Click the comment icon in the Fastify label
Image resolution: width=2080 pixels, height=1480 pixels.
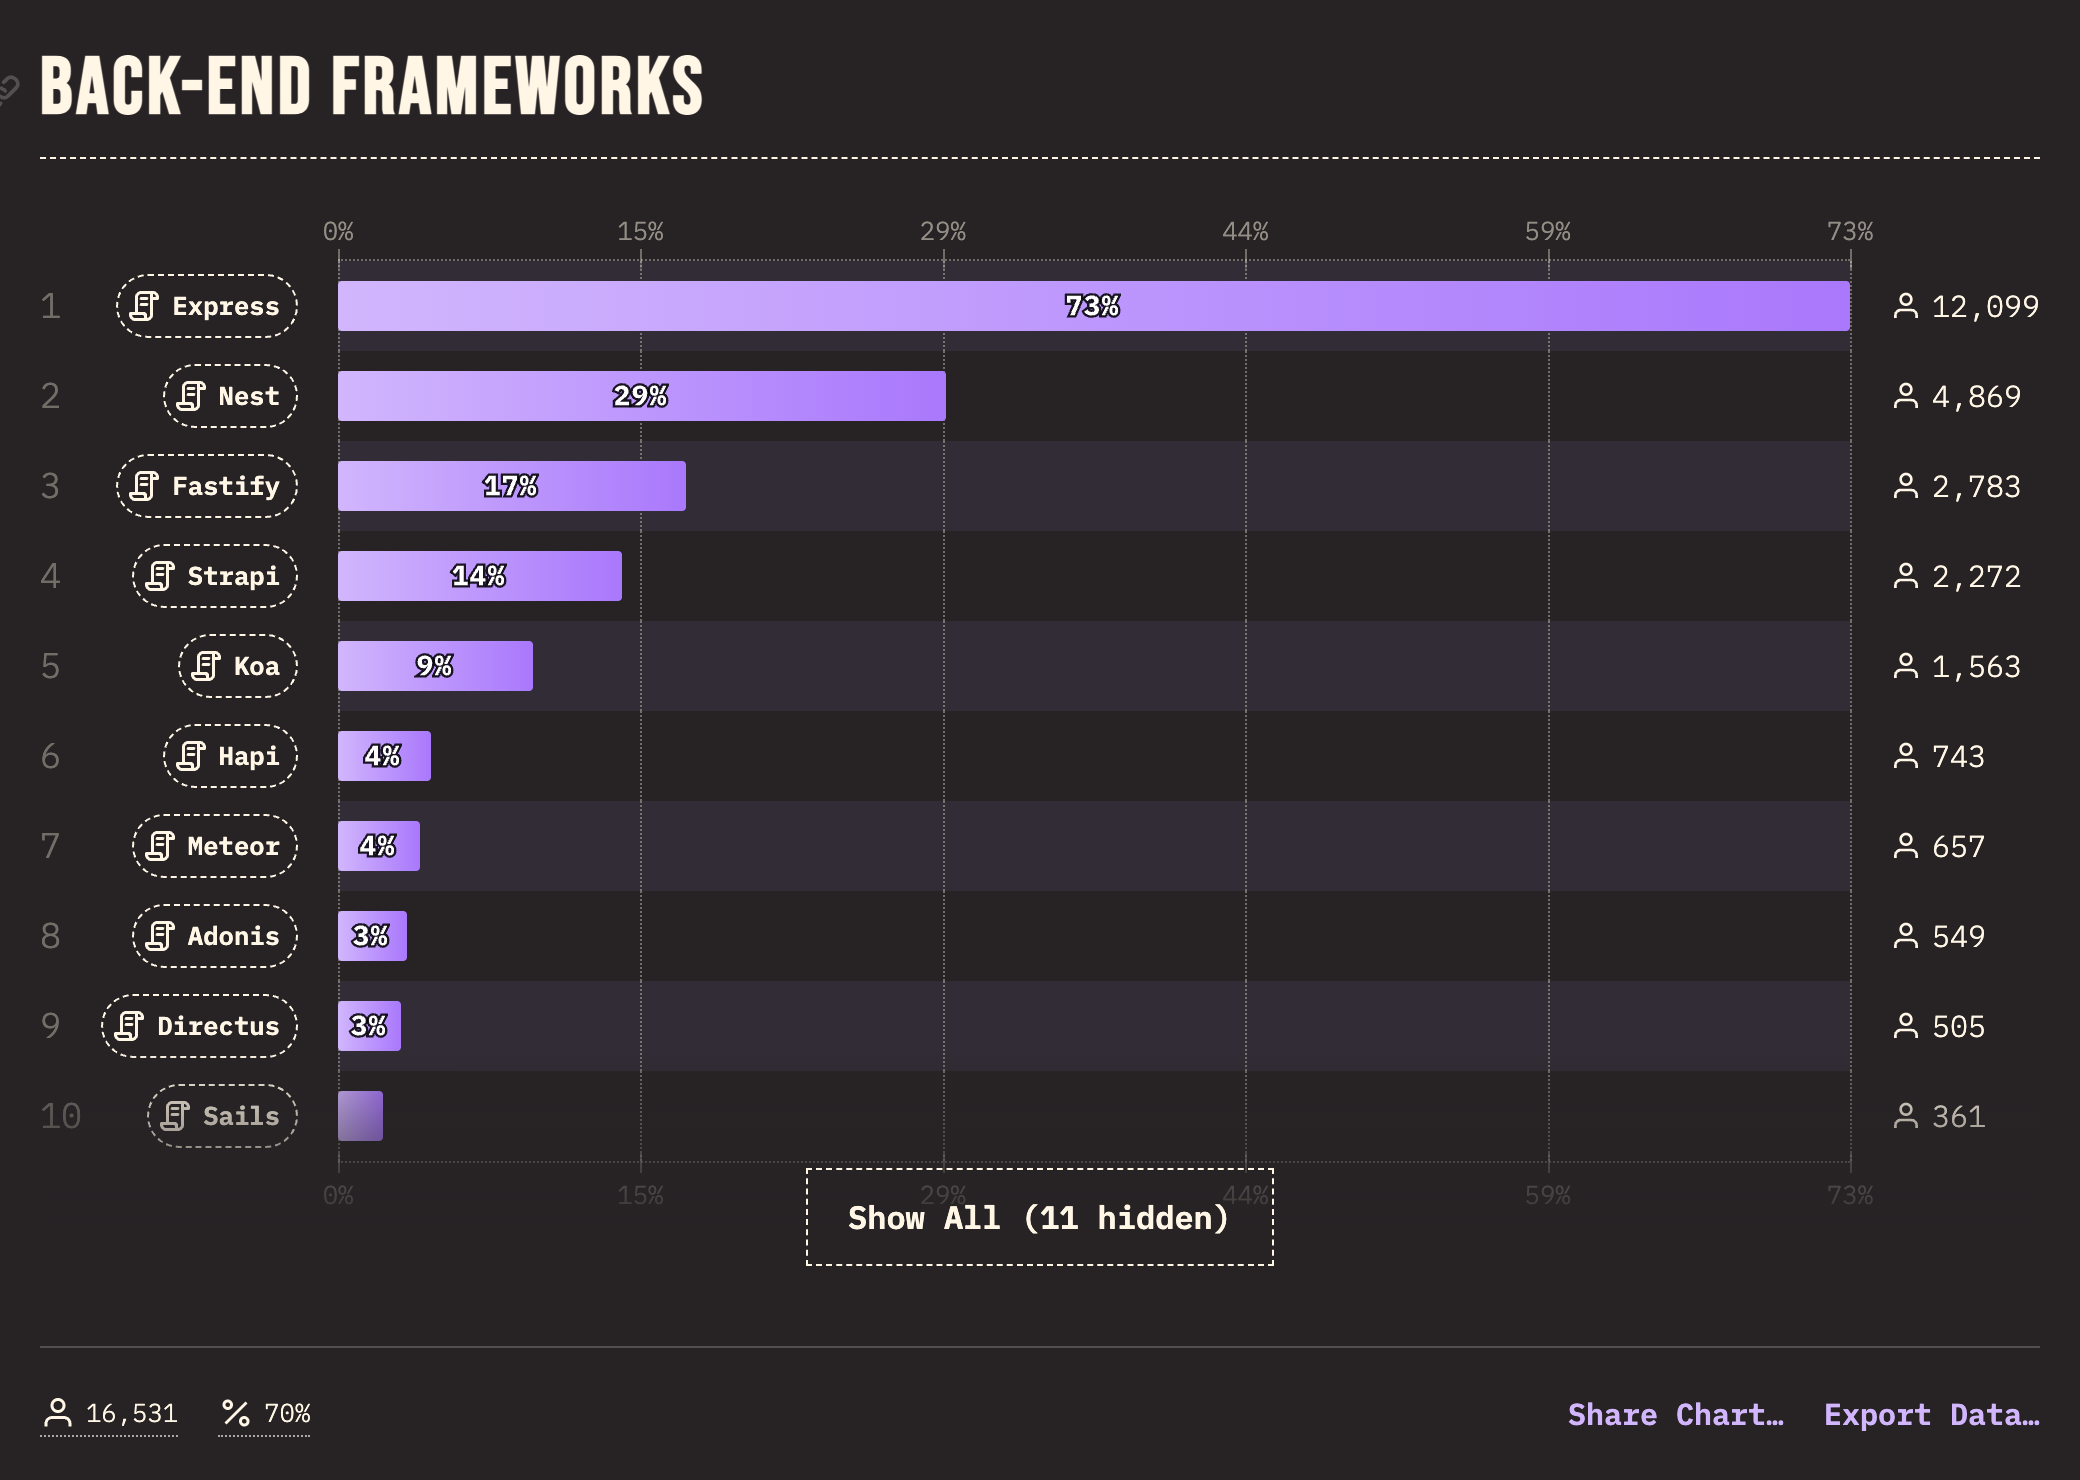click(145, 486)
